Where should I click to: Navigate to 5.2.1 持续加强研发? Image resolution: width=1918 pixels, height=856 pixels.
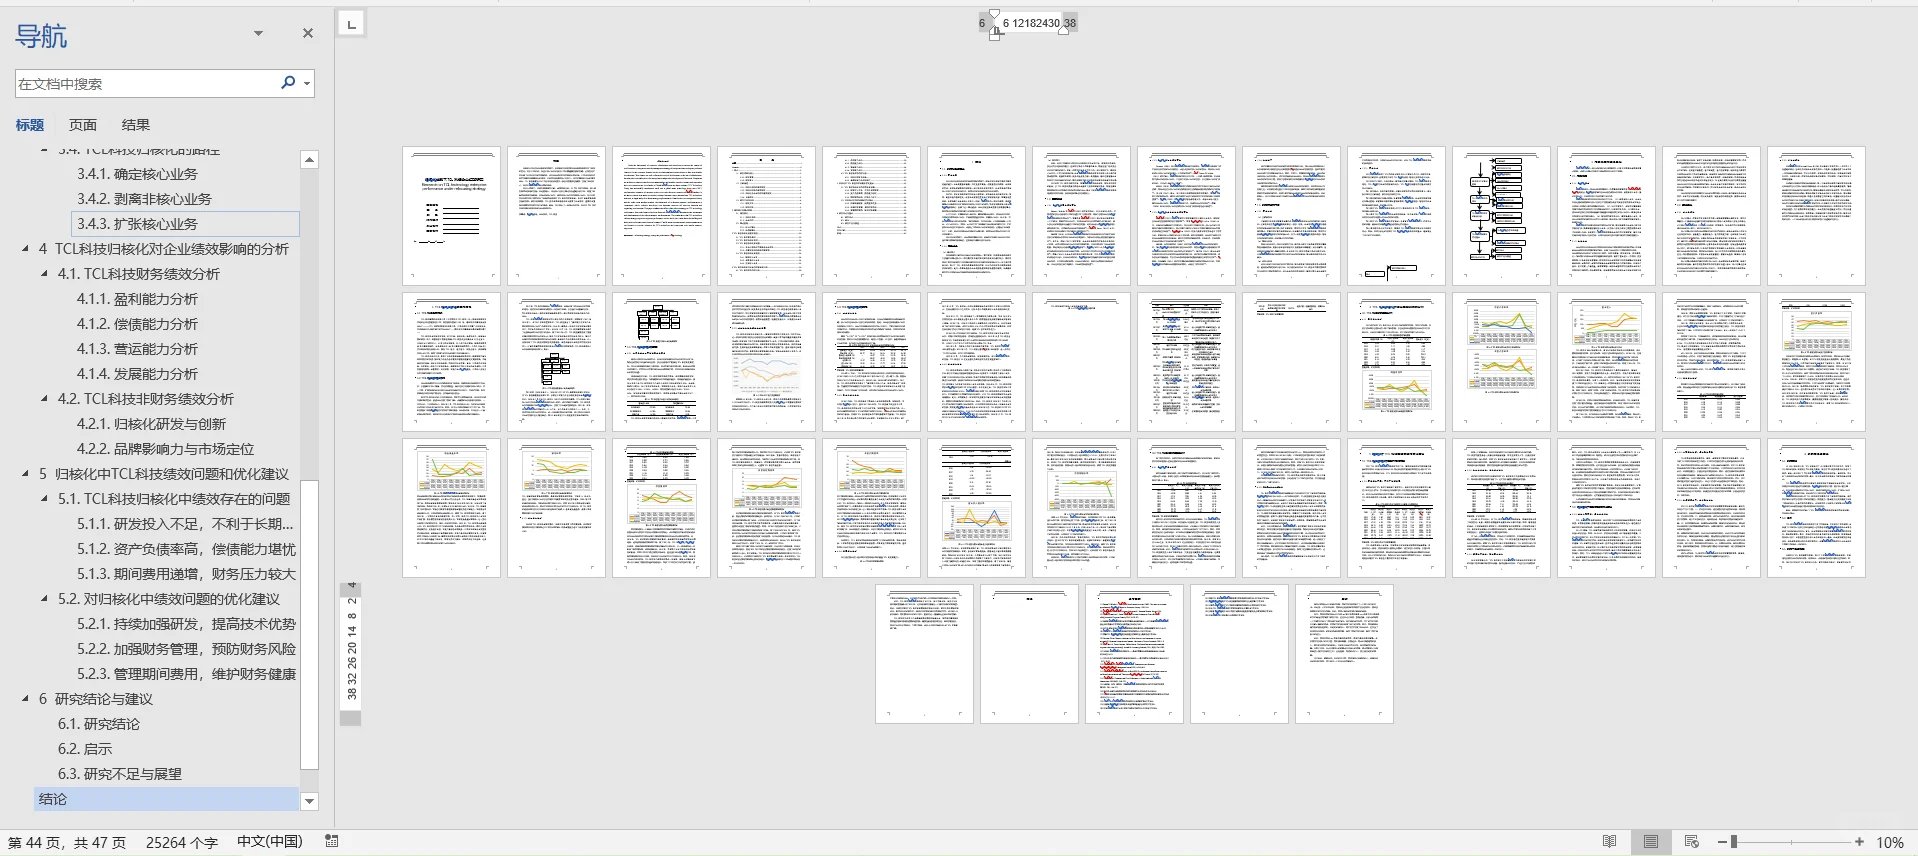(186, 624)
